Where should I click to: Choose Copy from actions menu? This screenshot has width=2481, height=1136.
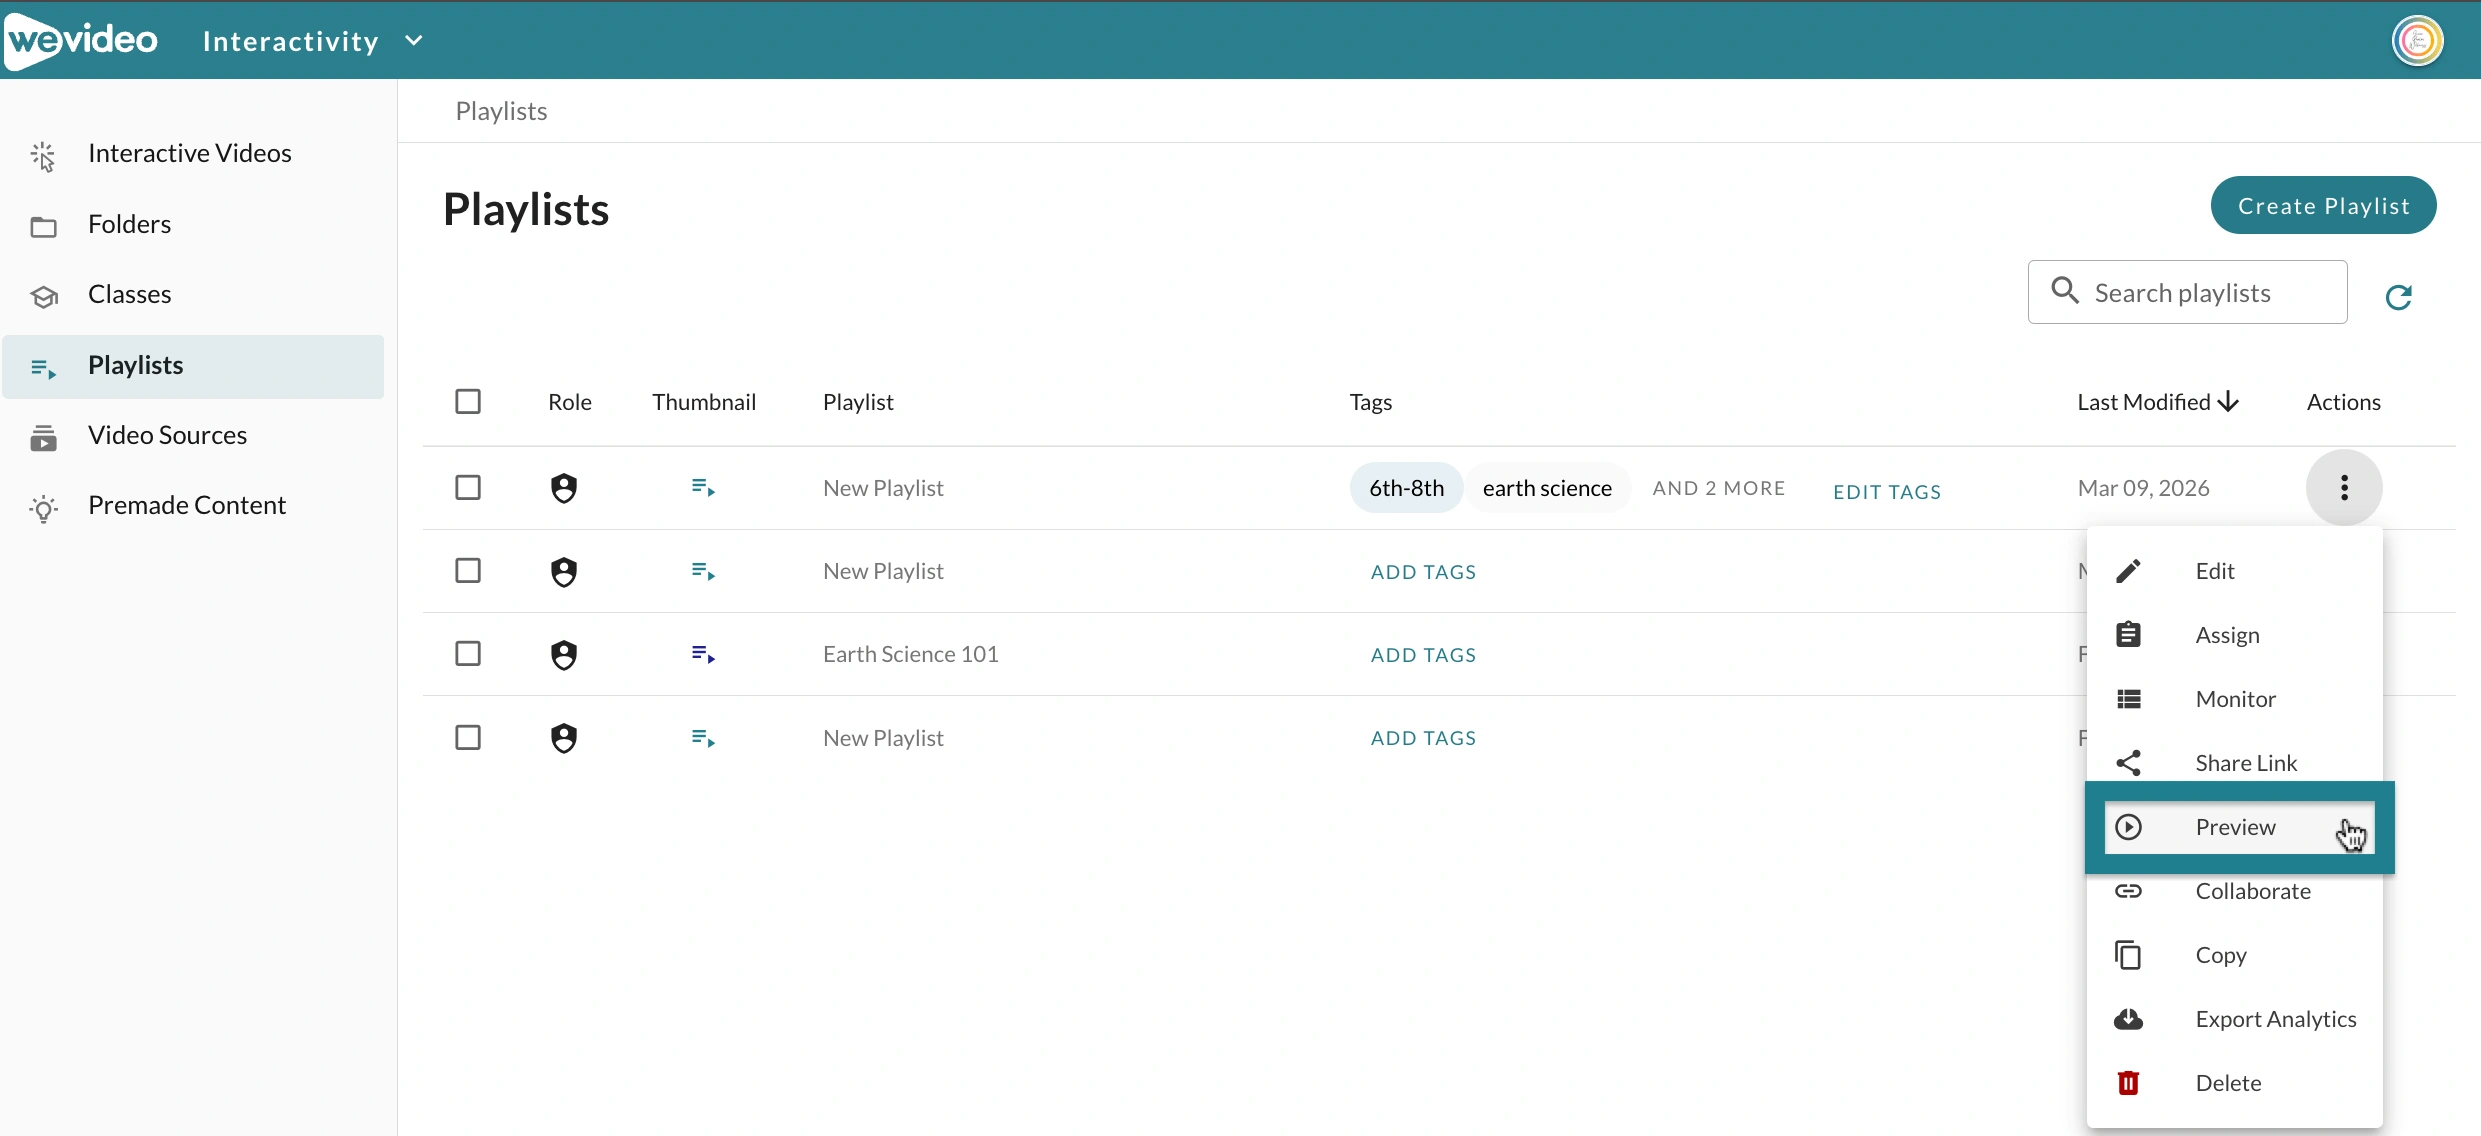click(2234, 955)
